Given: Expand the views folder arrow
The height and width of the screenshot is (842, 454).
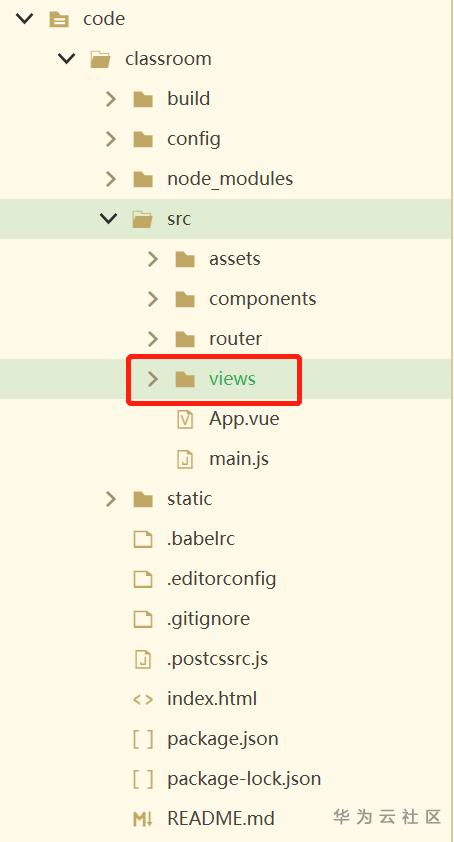Looking at the screenshot, I should [x=153, y=379].
